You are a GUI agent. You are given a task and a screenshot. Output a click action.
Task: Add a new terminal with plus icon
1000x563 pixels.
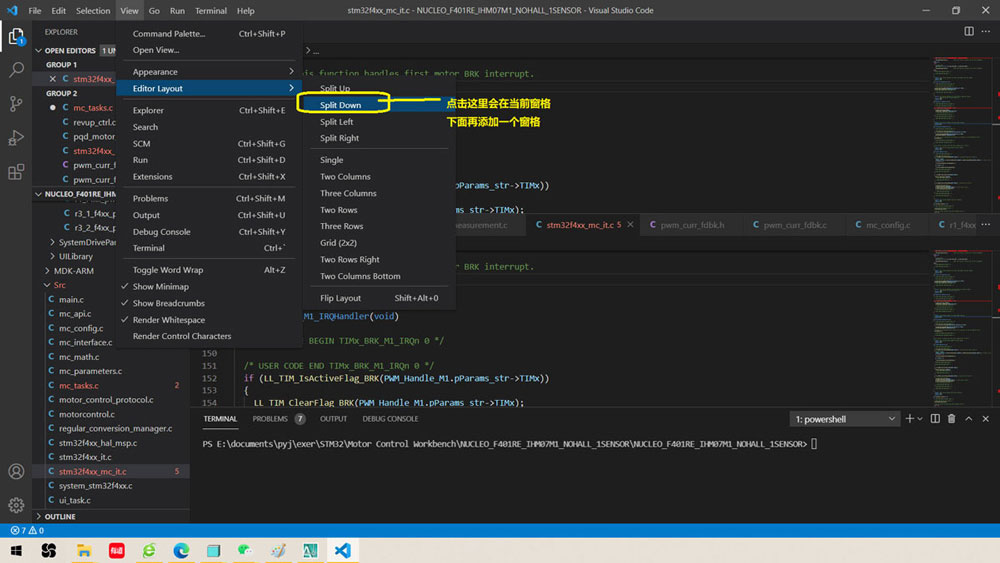coord(909,419)
